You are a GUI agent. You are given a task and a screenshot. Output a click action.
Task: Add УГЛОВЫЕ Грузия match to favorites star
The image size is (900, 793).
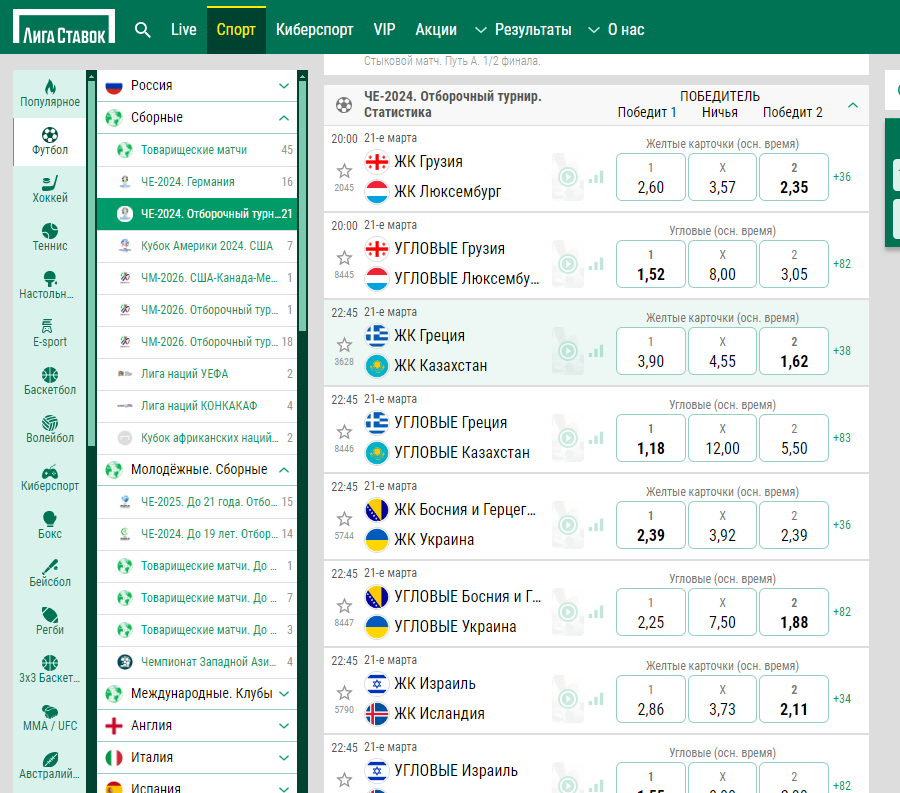click(344, 258)
